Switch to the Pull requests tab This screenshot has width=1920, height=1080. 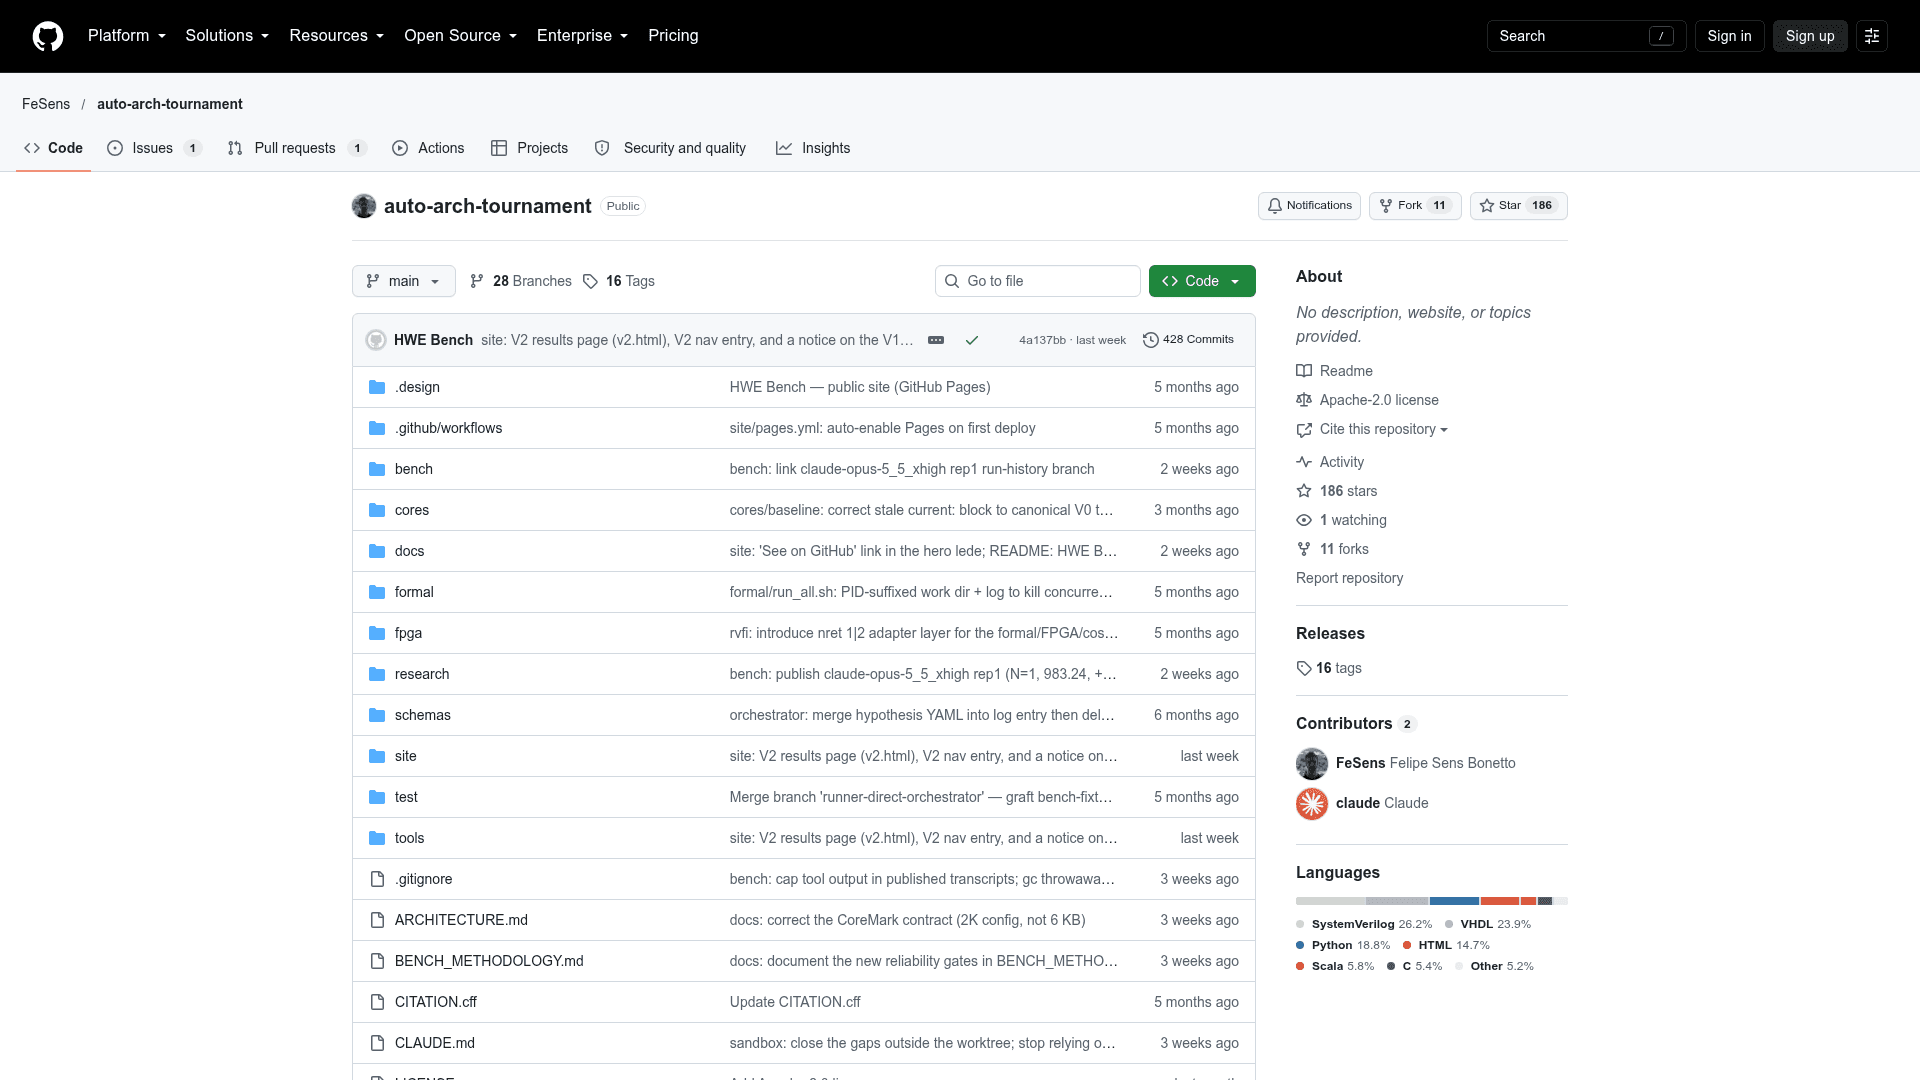point(297,148)
